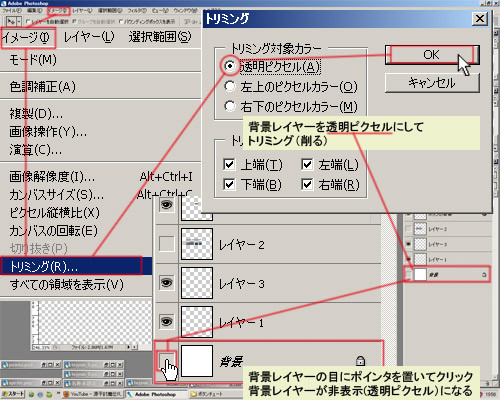The height and width of the screenshot is (400, 500).
Task: Open the enlarged イメージ(I) menu
Action: (x=27, y=37)
